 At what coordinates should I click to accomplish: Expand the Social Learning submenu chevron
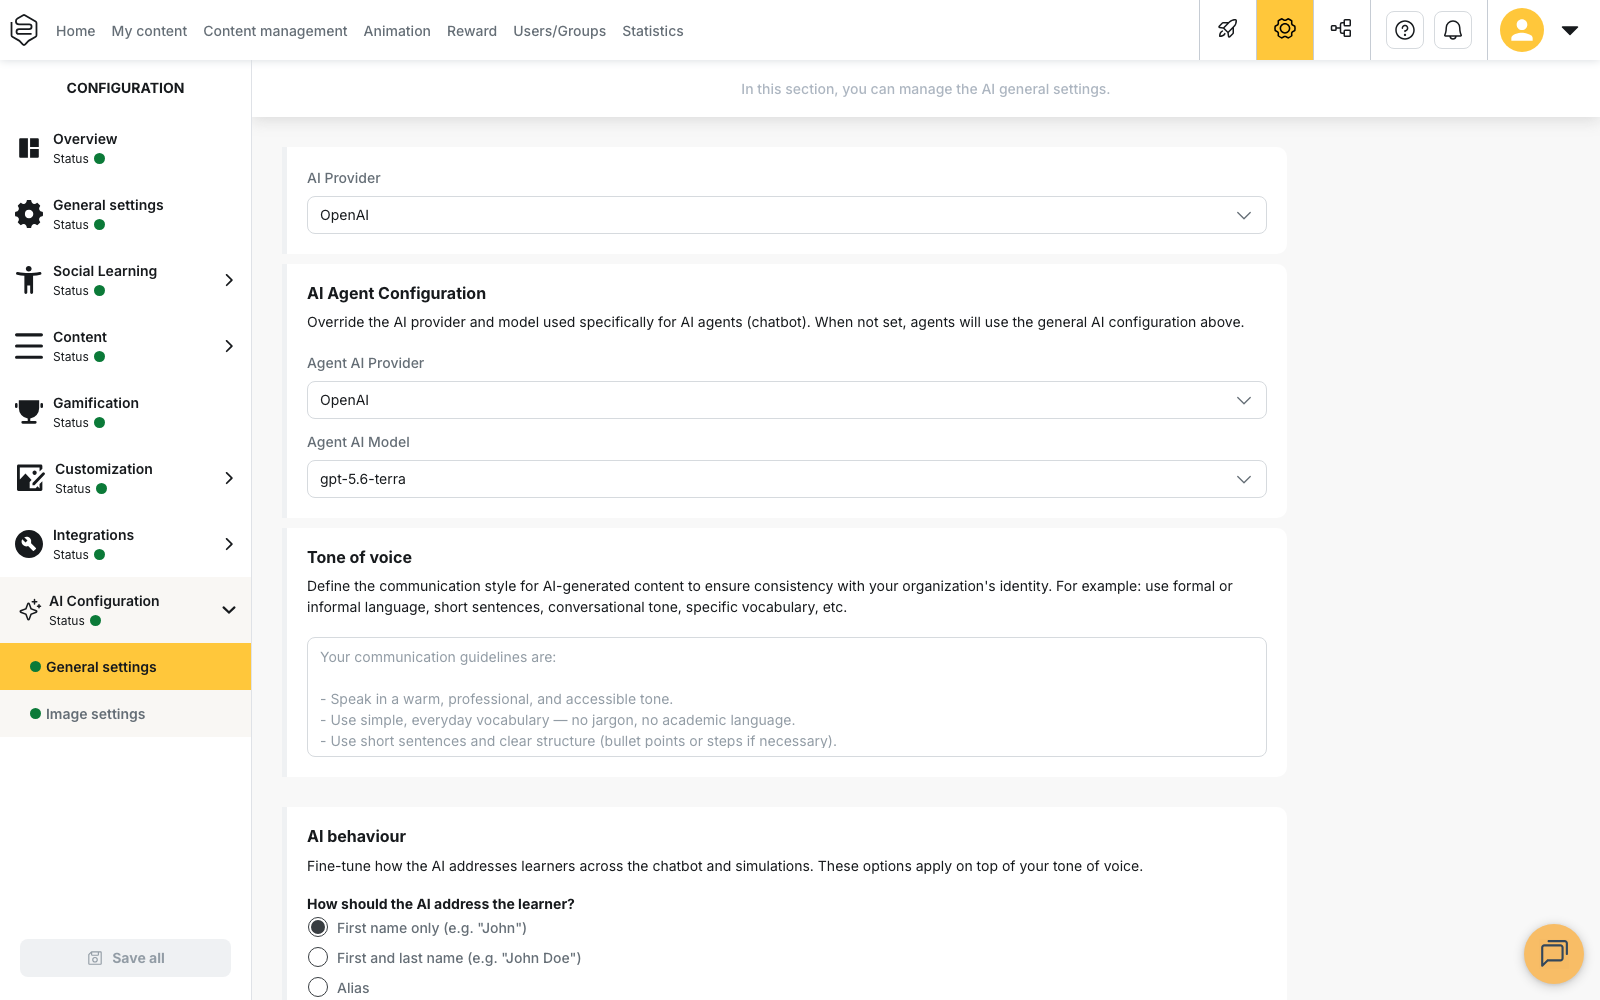pos(229,280)
